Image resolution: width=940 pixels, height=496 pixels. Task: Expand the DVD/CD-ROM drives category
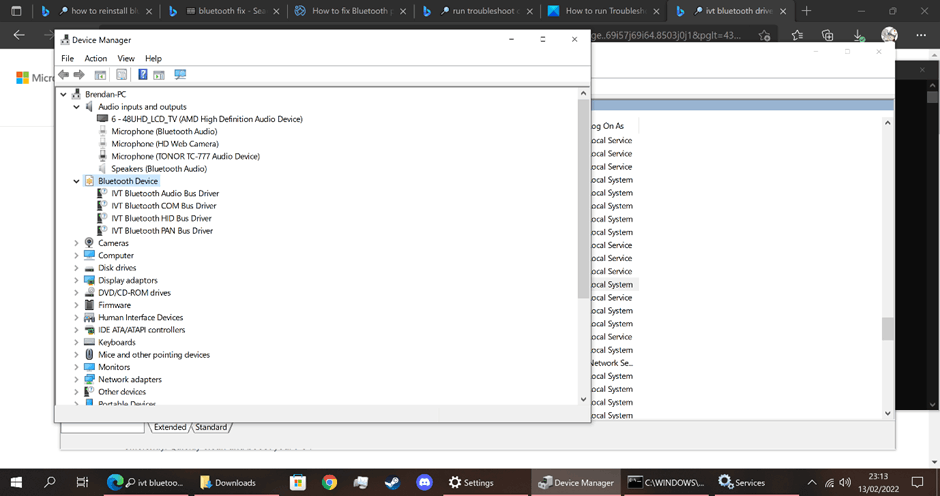tap(76, 293)
